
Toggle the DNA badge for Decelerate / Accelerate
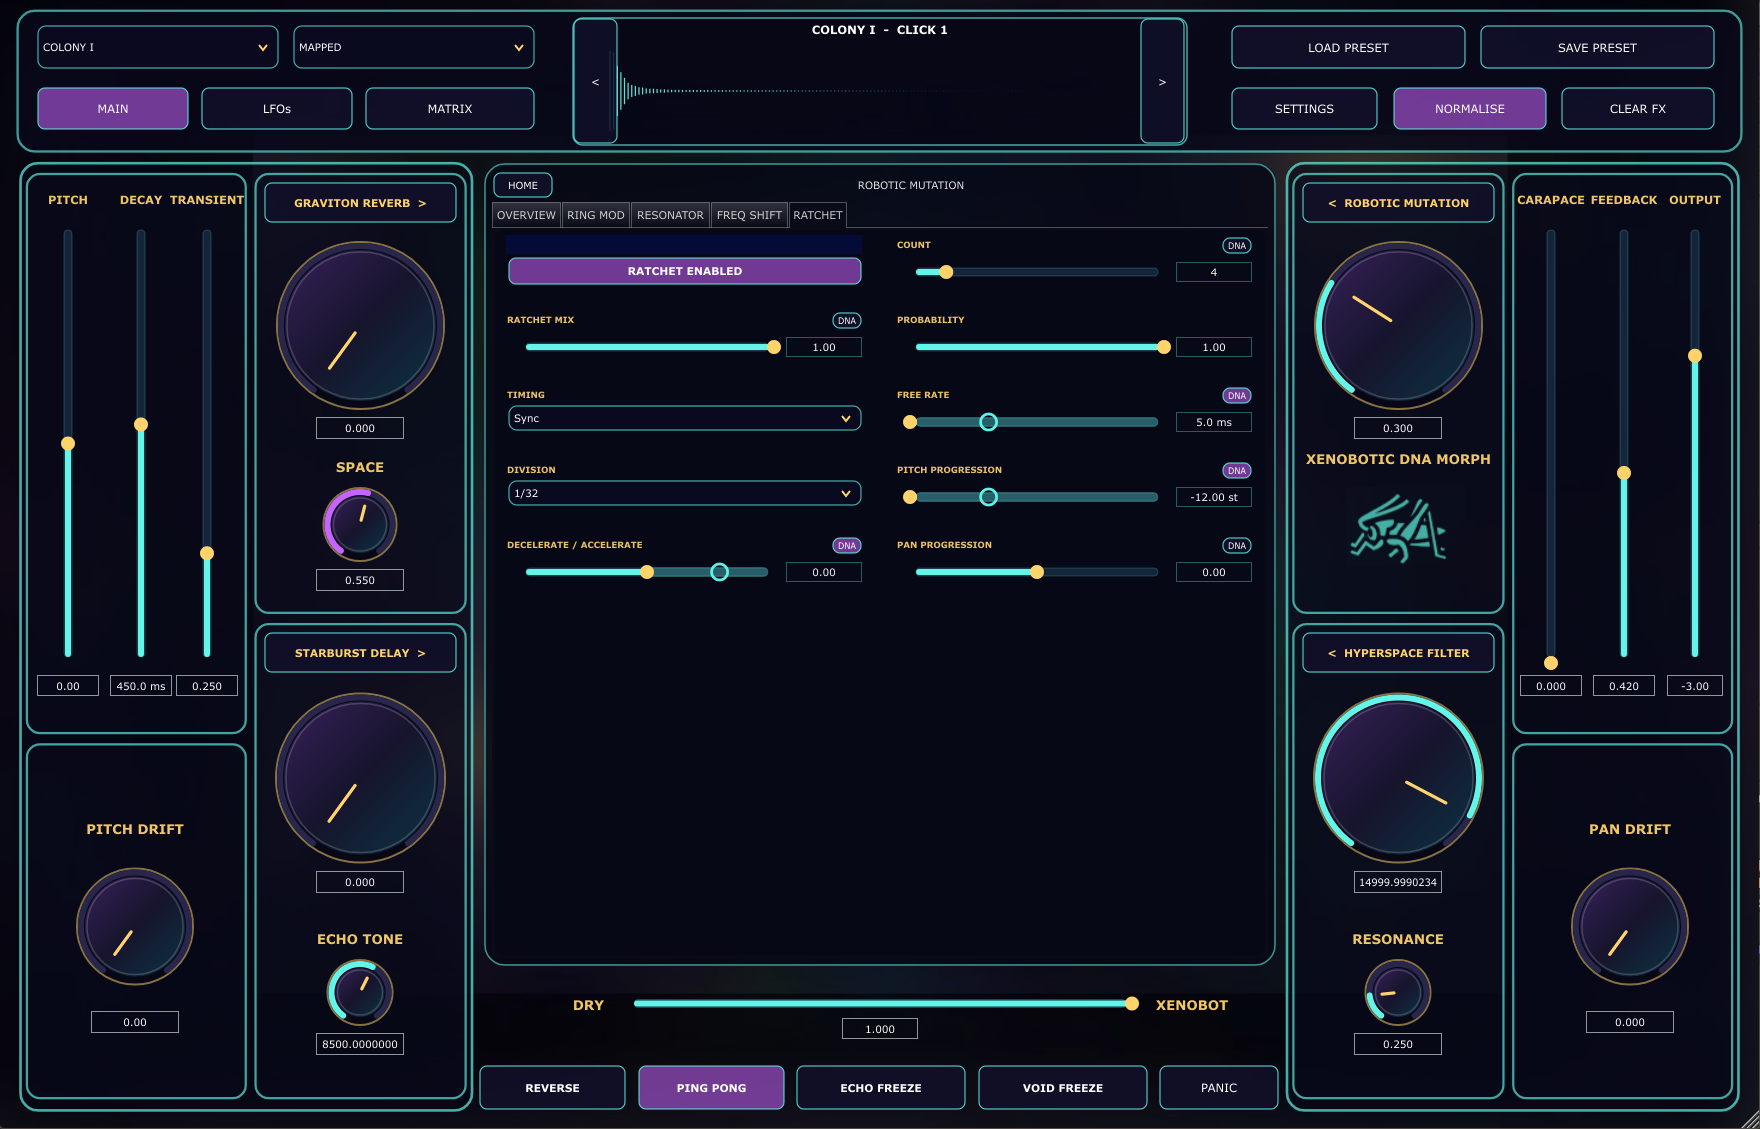click(x=847, y=546)
